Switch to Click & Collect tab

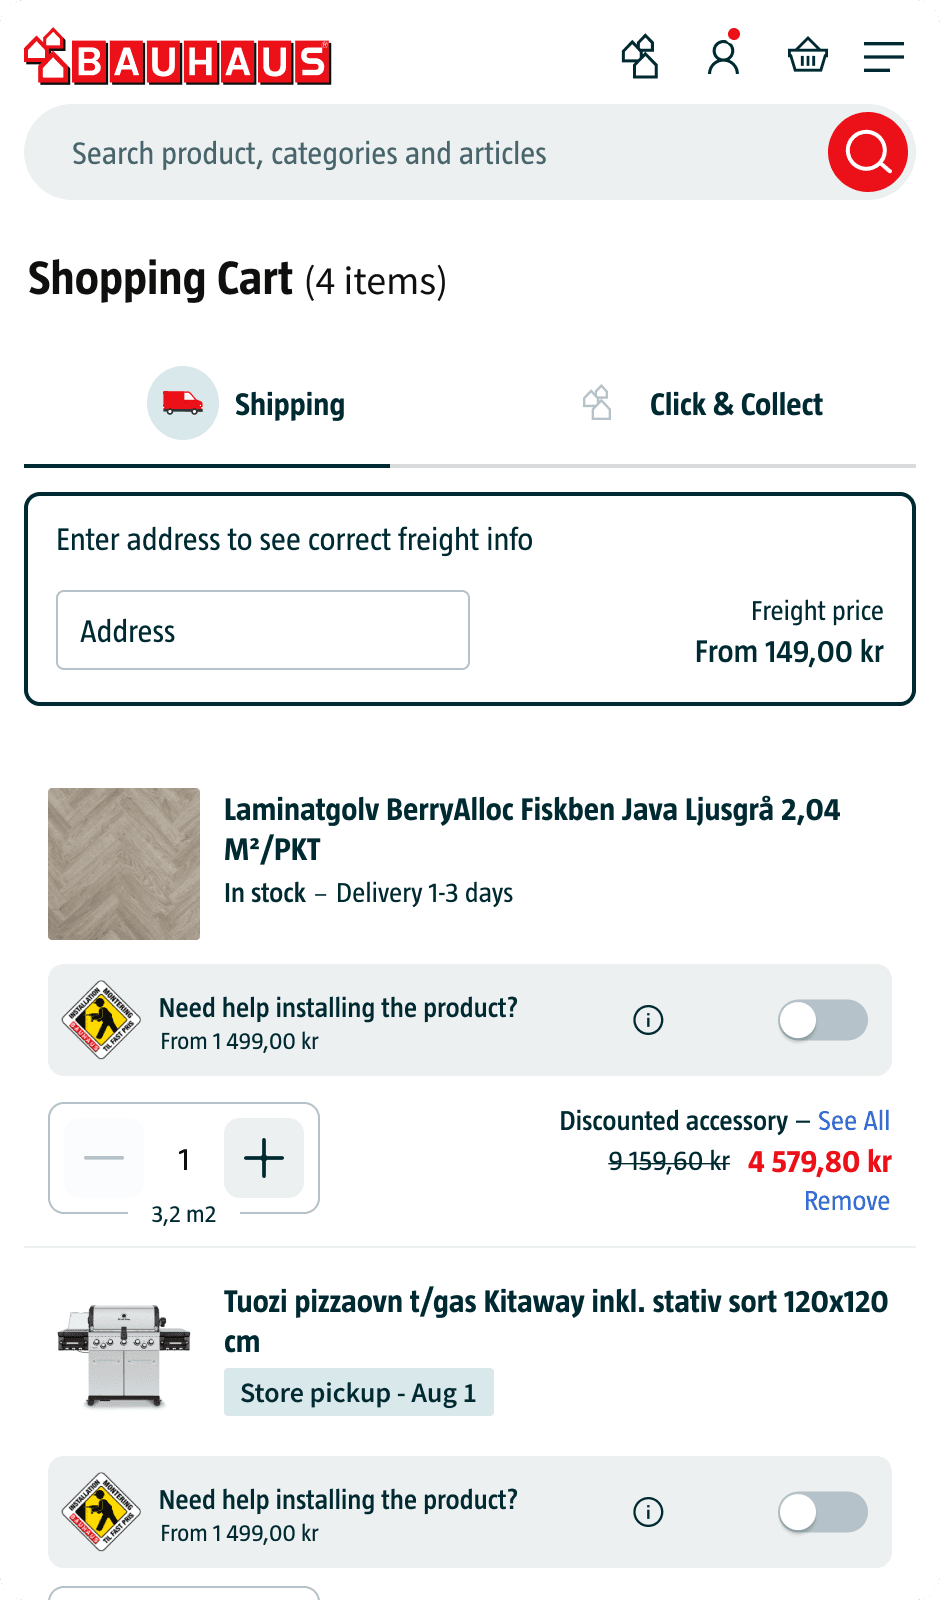(703, 404)
